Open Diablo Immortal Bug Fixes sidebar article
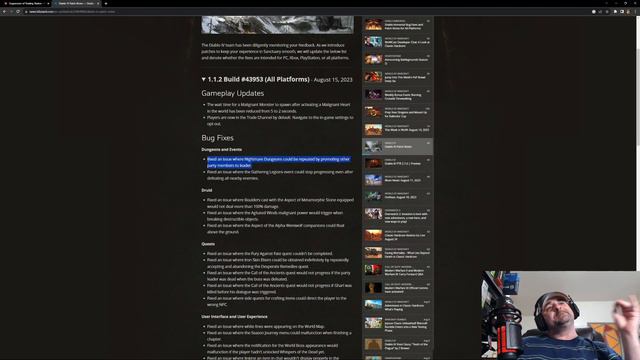 pos(398,25)
